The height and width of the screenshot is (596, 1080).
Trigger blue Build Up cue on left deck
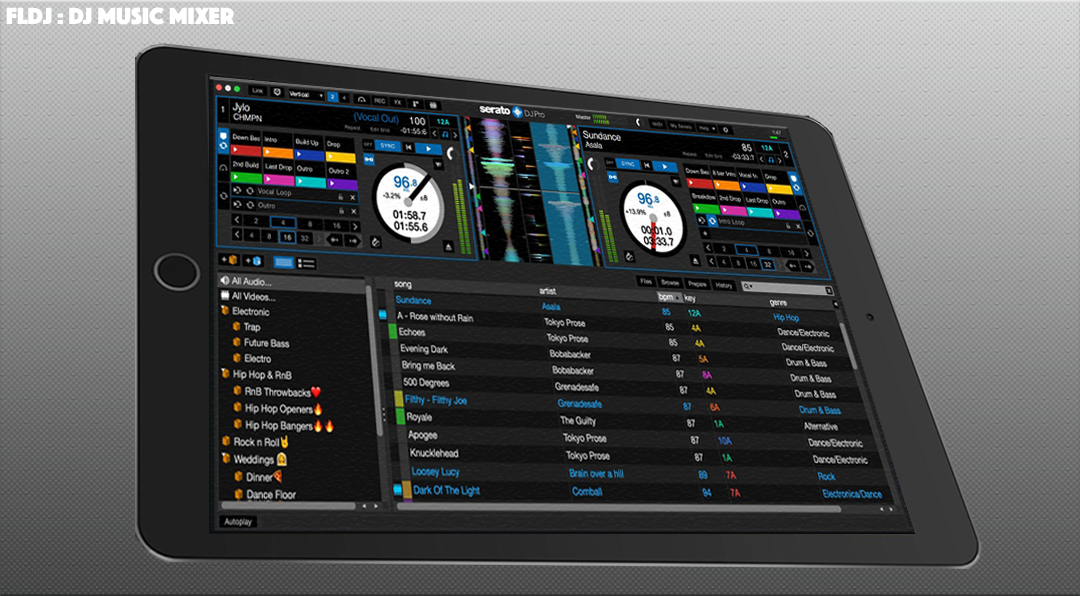click(x=309, y=156)
